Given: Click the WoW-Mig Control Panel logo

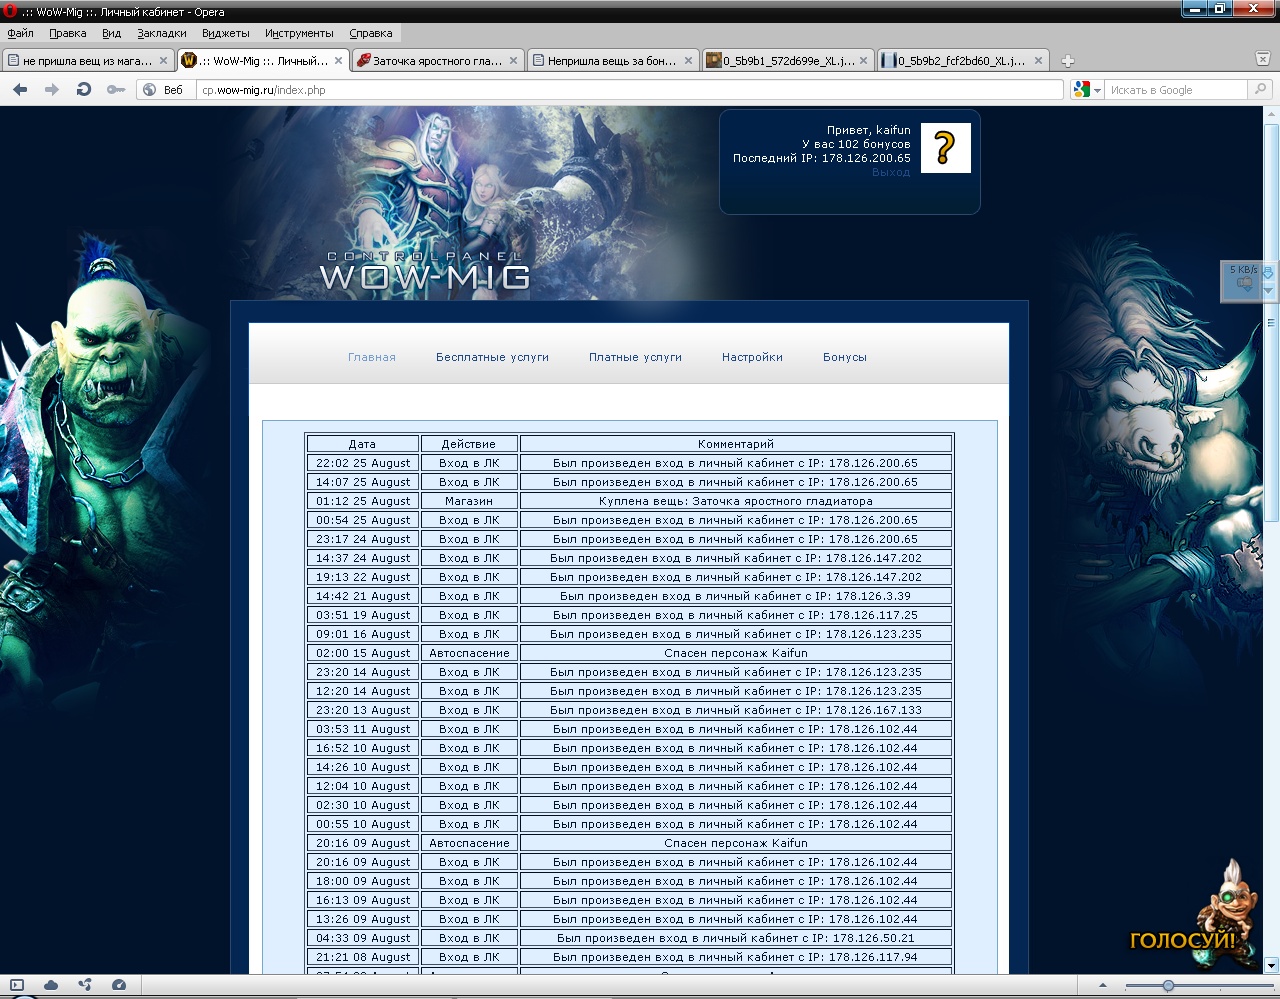Looking at the screenshot, I should coord(425,270).
